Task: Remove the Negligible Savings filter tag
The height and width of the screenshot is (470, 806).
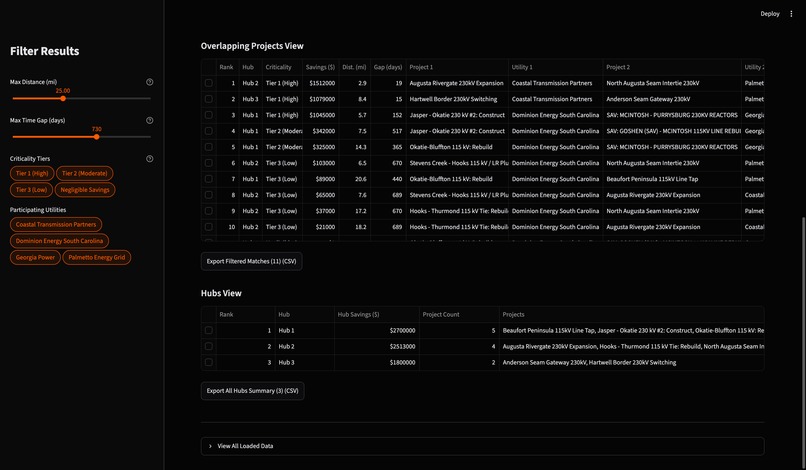Action: pos(85,190)
